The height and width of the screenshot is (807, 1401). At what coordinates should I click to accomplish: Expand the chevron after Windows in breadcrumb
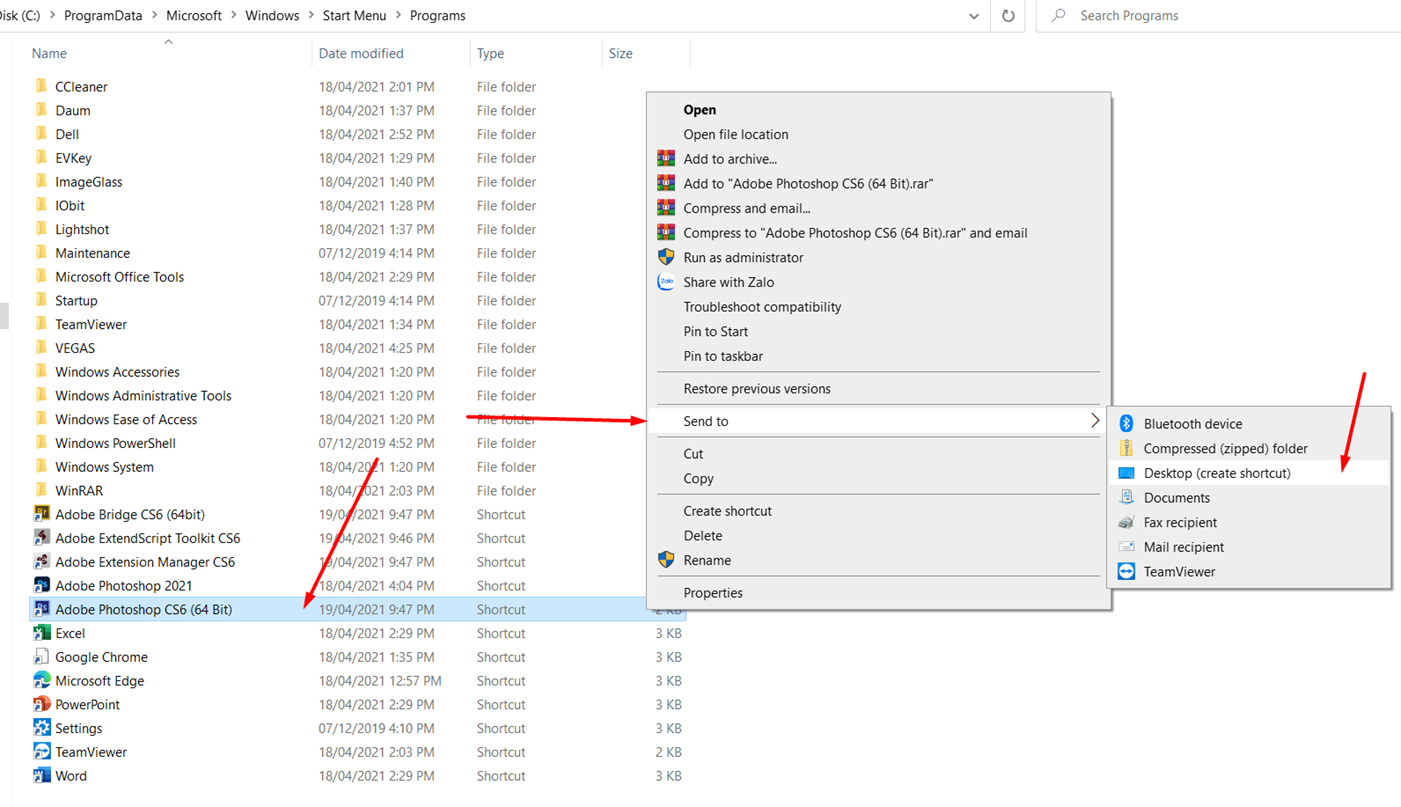[311, 16]
